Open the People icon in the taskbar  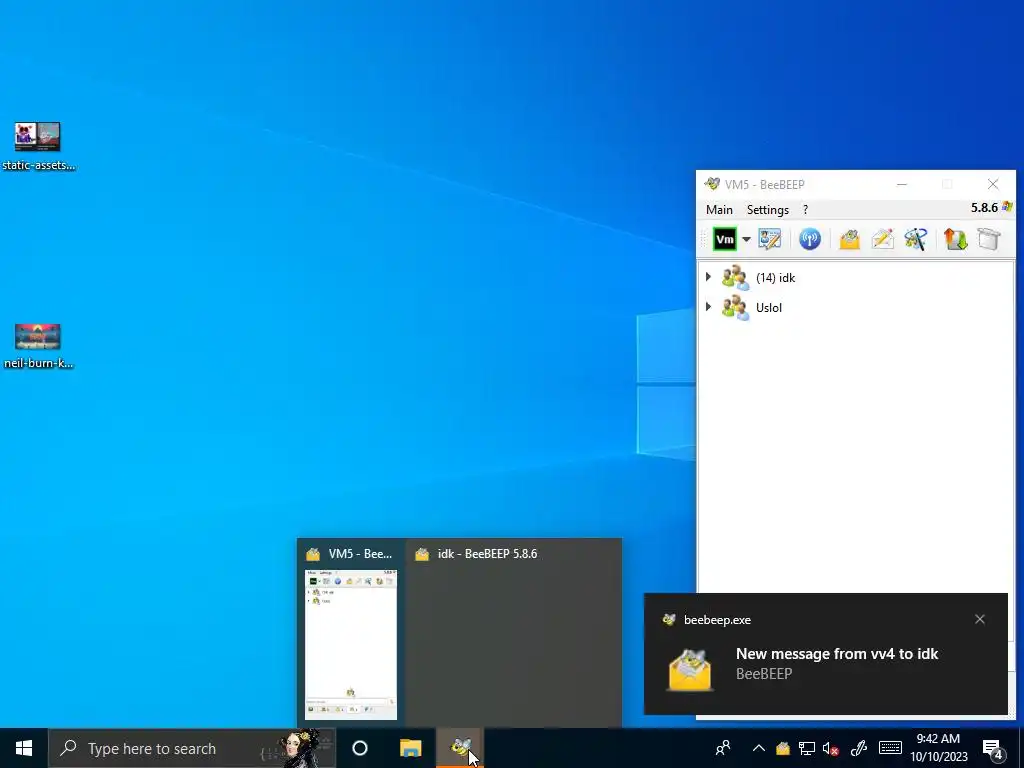[723, 748]
